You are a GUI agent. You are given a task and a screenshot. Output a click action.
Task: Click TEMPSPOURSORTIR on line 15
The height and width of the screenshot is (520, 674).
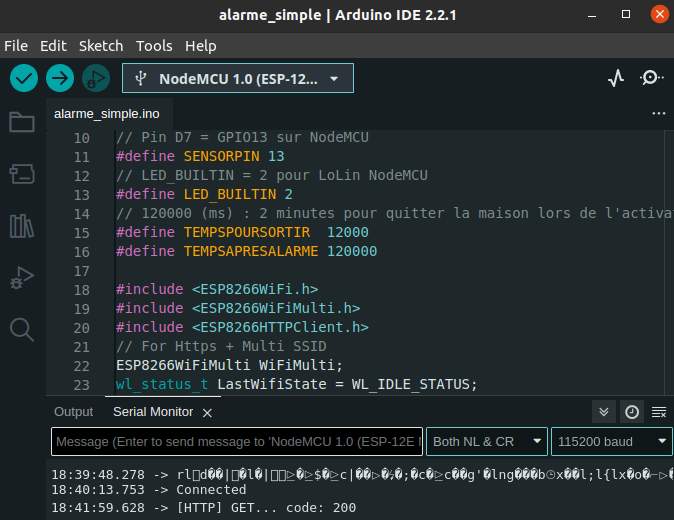(x=247, y=232)
